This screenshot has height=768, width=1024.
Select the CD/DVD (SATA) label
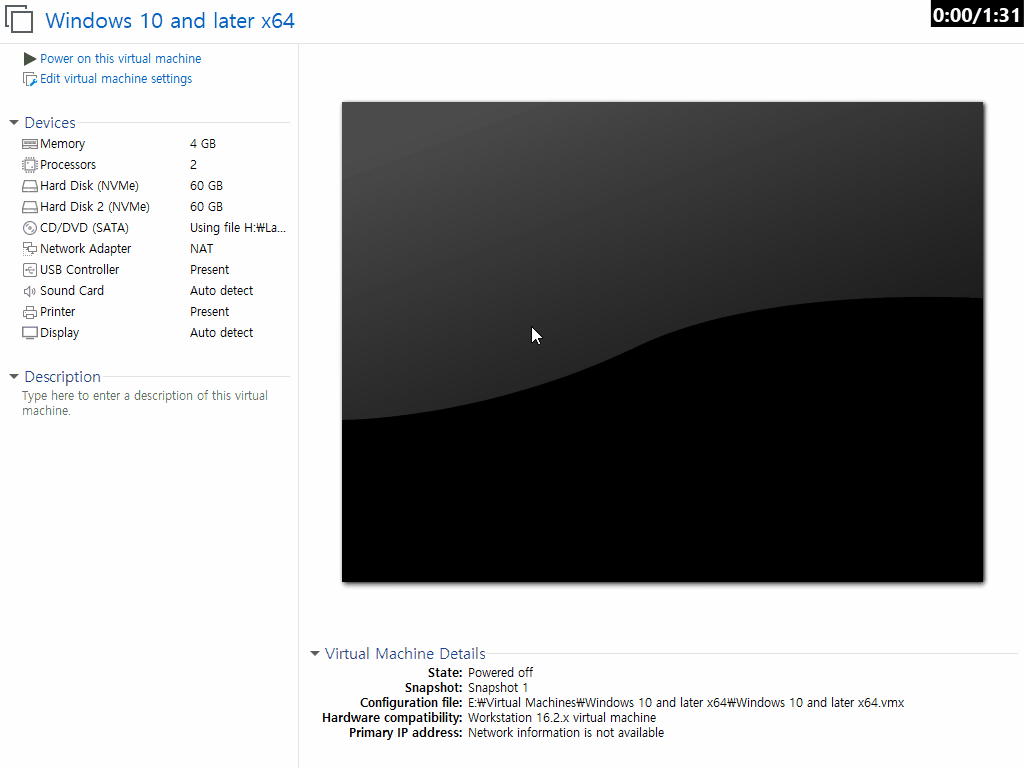(x=84, y=228)
